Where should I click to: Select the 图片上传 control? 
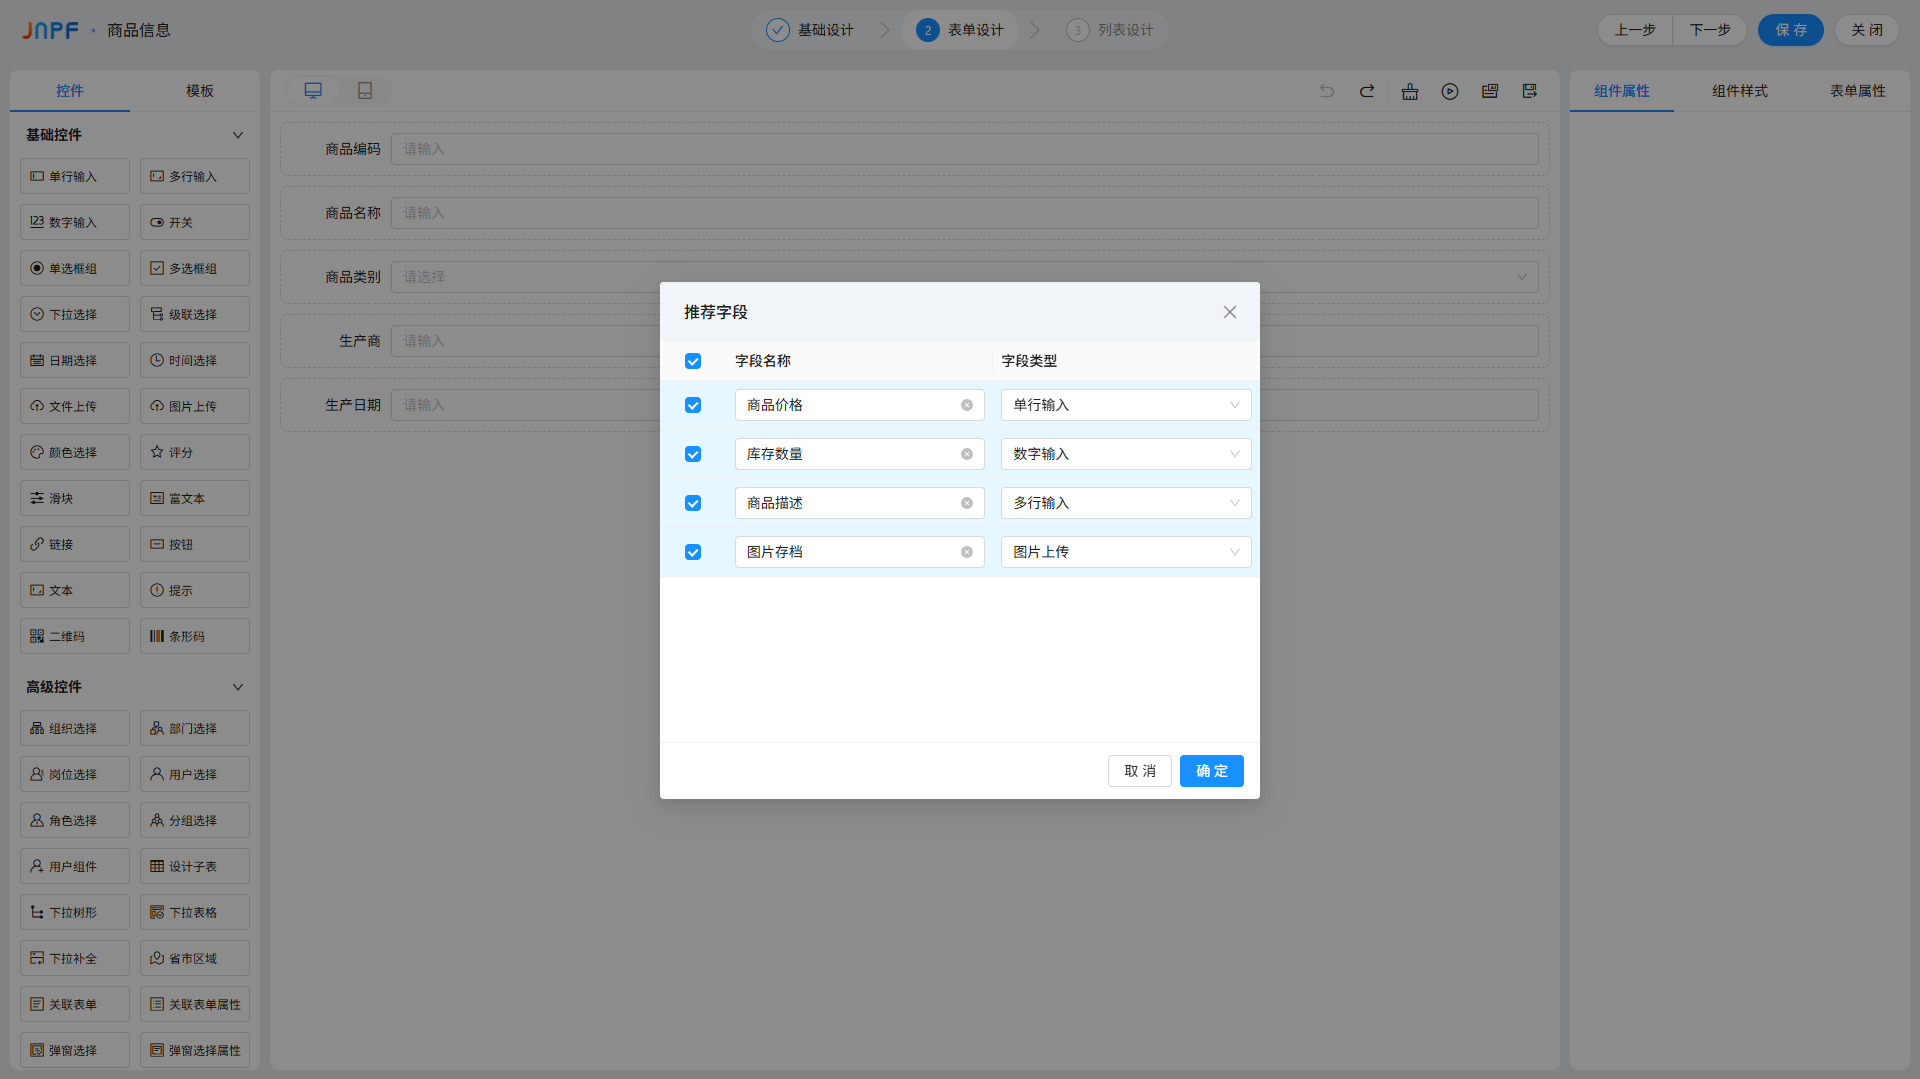coord(195,406)
